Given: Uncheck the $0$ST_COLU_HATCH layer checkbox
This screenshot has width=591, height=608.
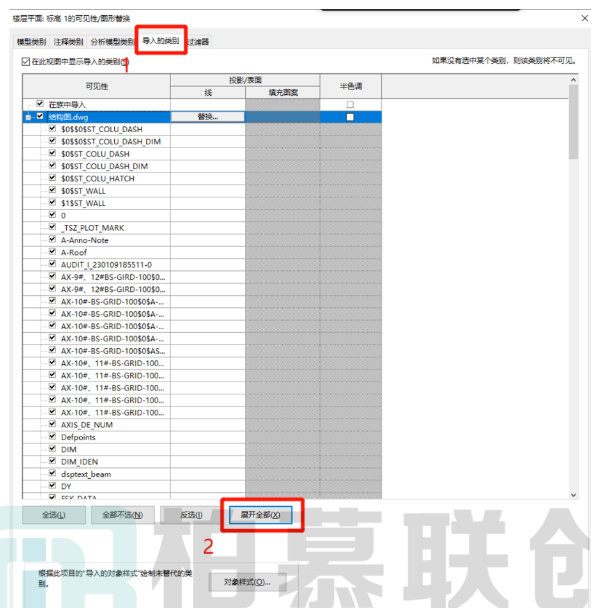Looking at the screenshot, I should point(52,178).
